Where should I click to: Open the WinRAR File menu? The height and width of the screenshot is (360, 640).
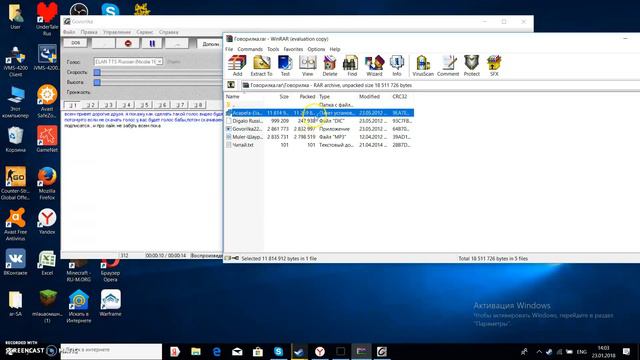point(229,49)
